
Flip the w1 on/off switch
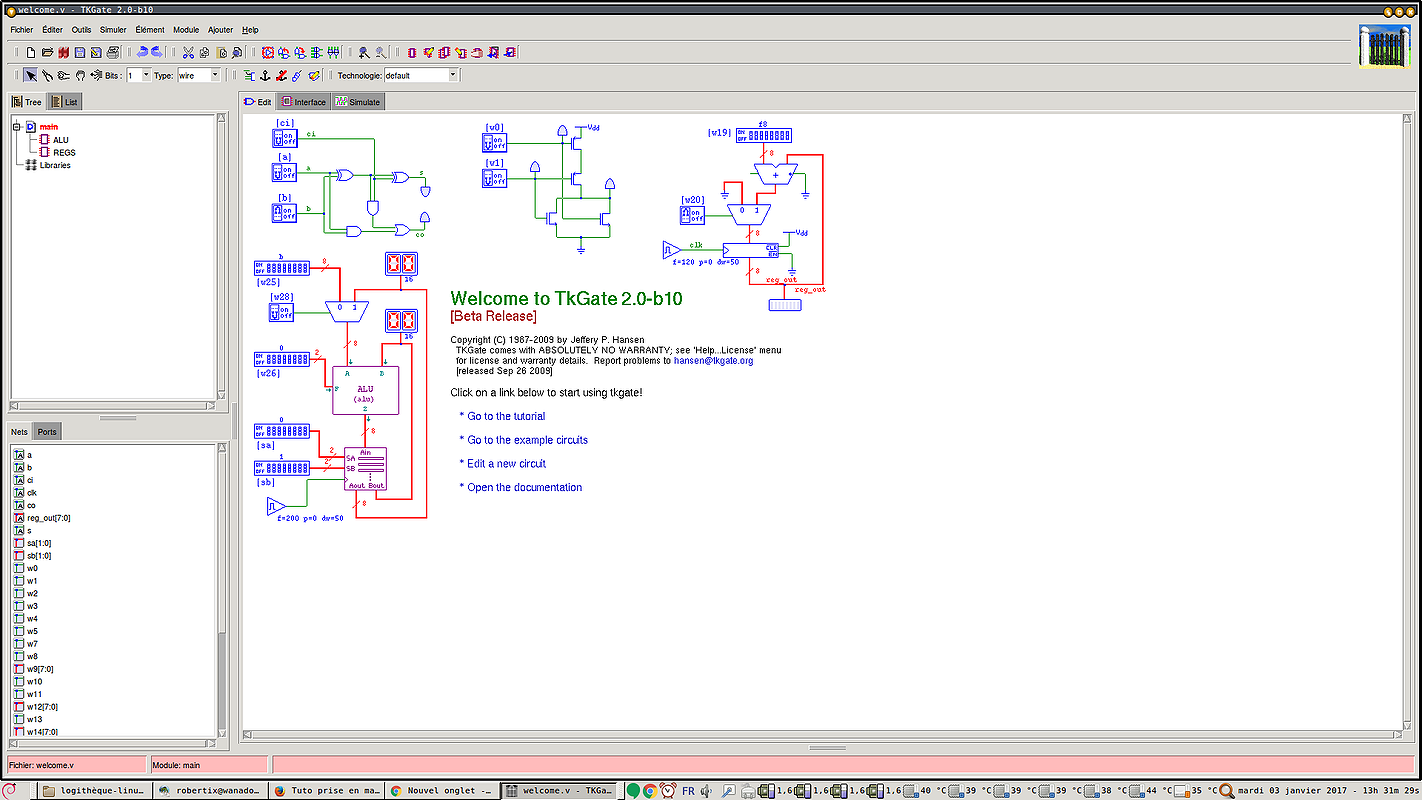[x=494, y=177]
